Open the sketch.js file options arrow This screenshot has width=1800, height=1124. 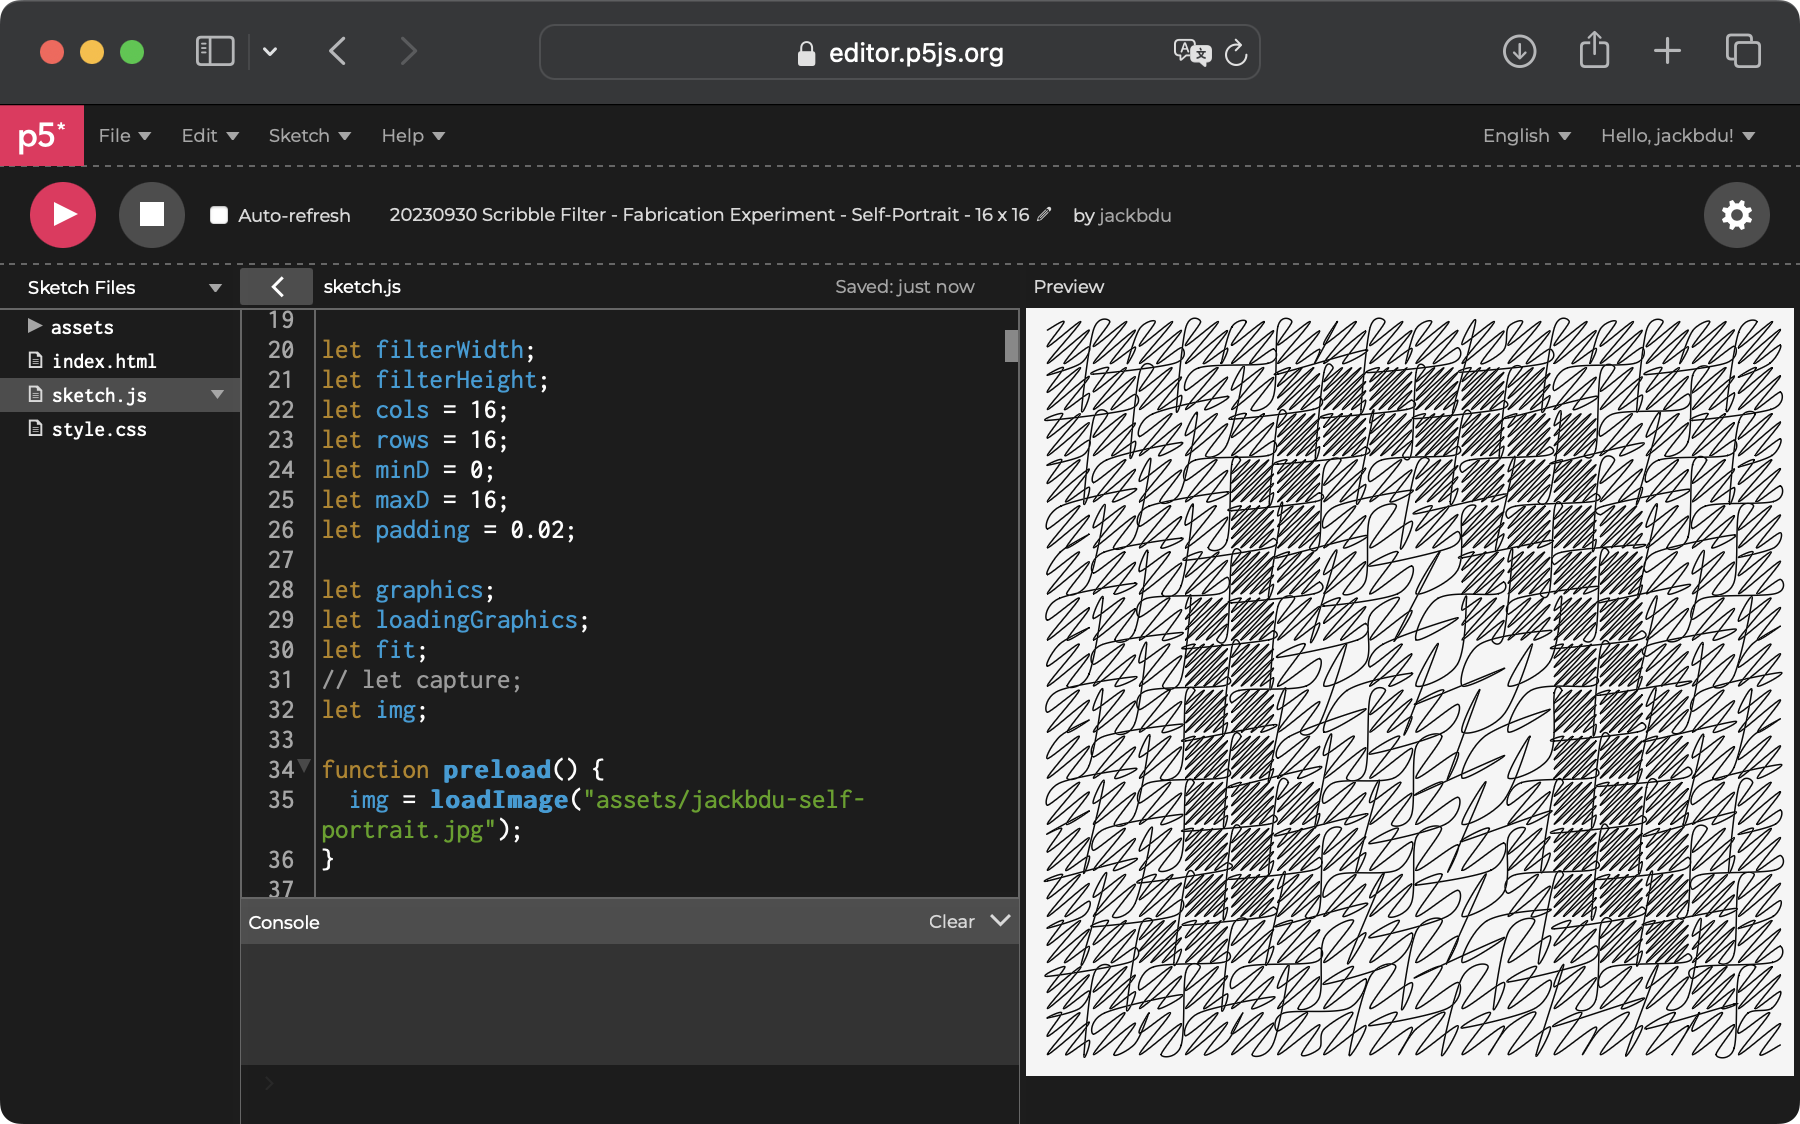pos(217,395)
